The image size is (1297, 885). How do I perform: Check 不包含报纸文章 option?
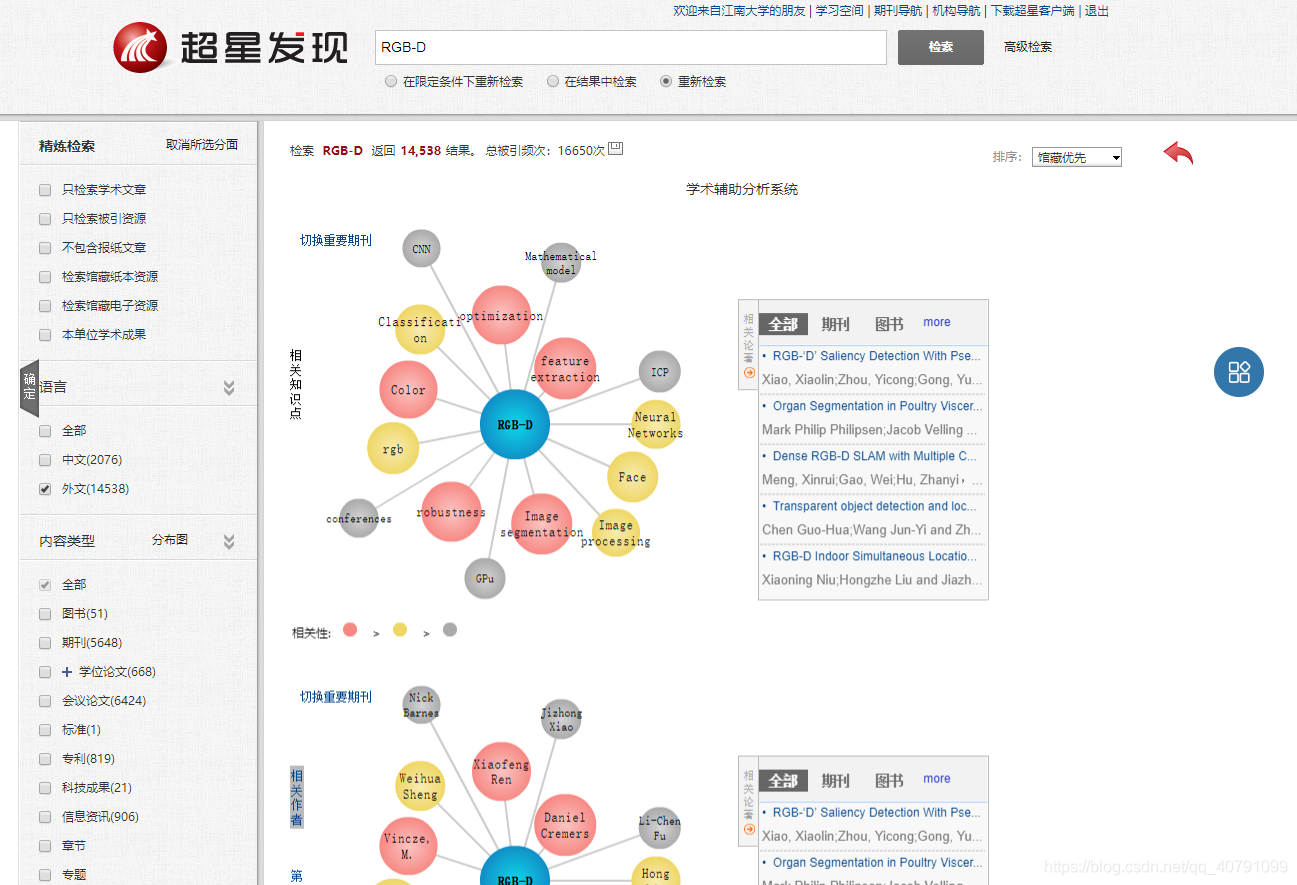(x=45, y=248)
